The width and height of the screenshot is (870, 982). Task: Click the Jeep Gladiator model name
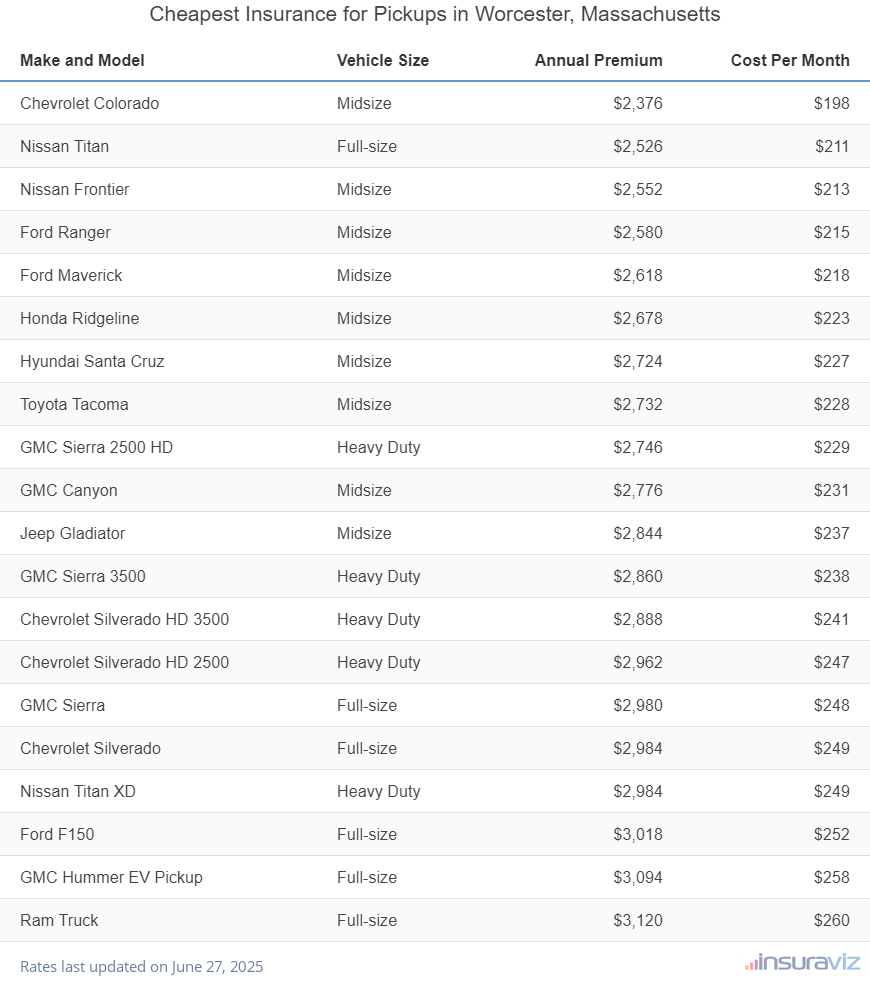click(x=72, y=533)
